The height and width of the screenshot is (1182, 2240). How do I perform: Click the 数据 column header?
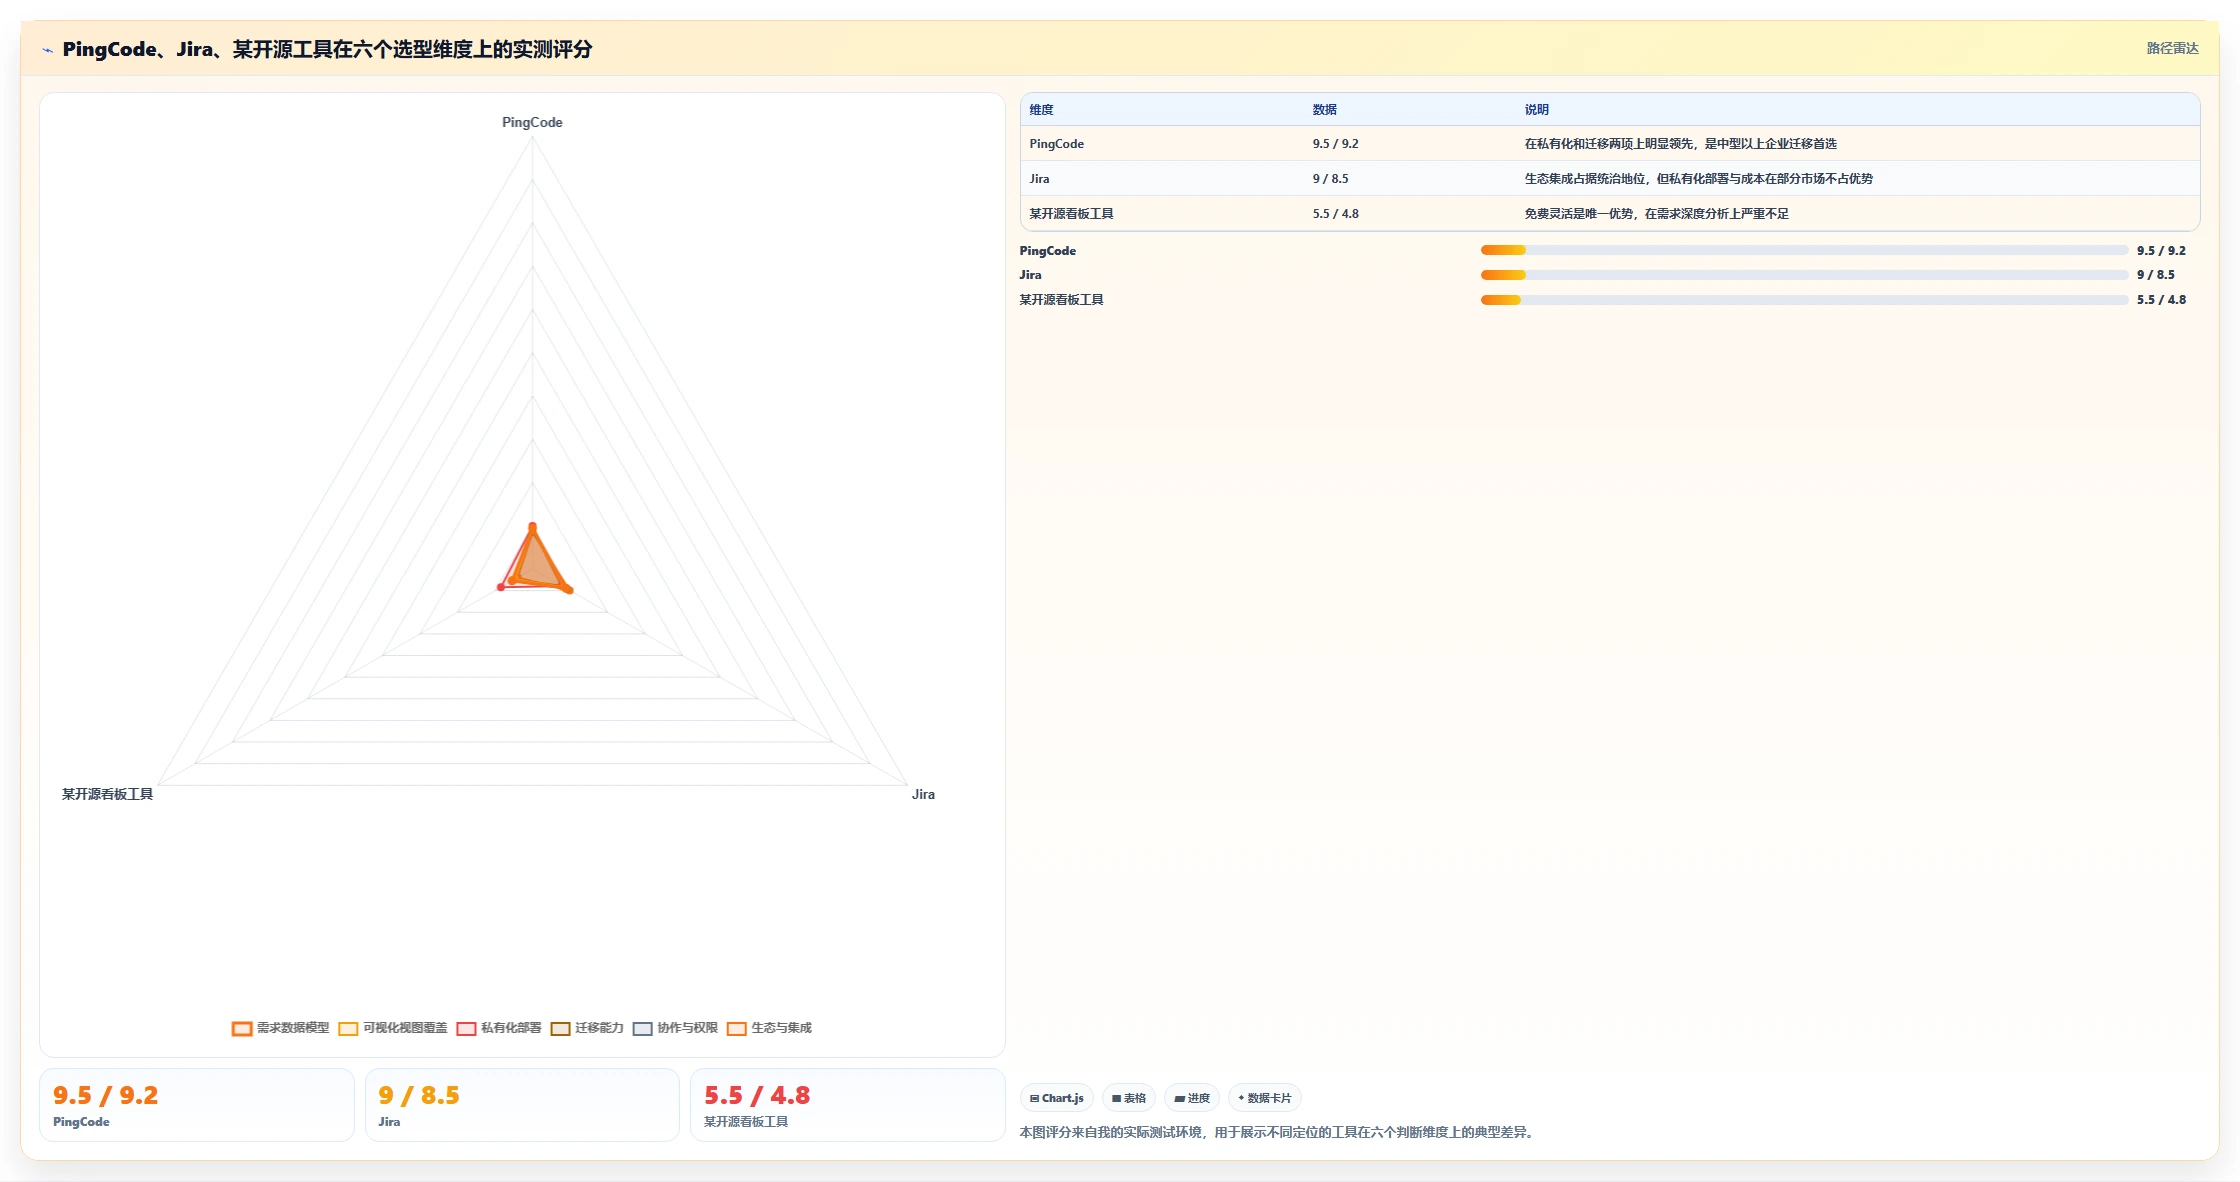point(1325,110)
